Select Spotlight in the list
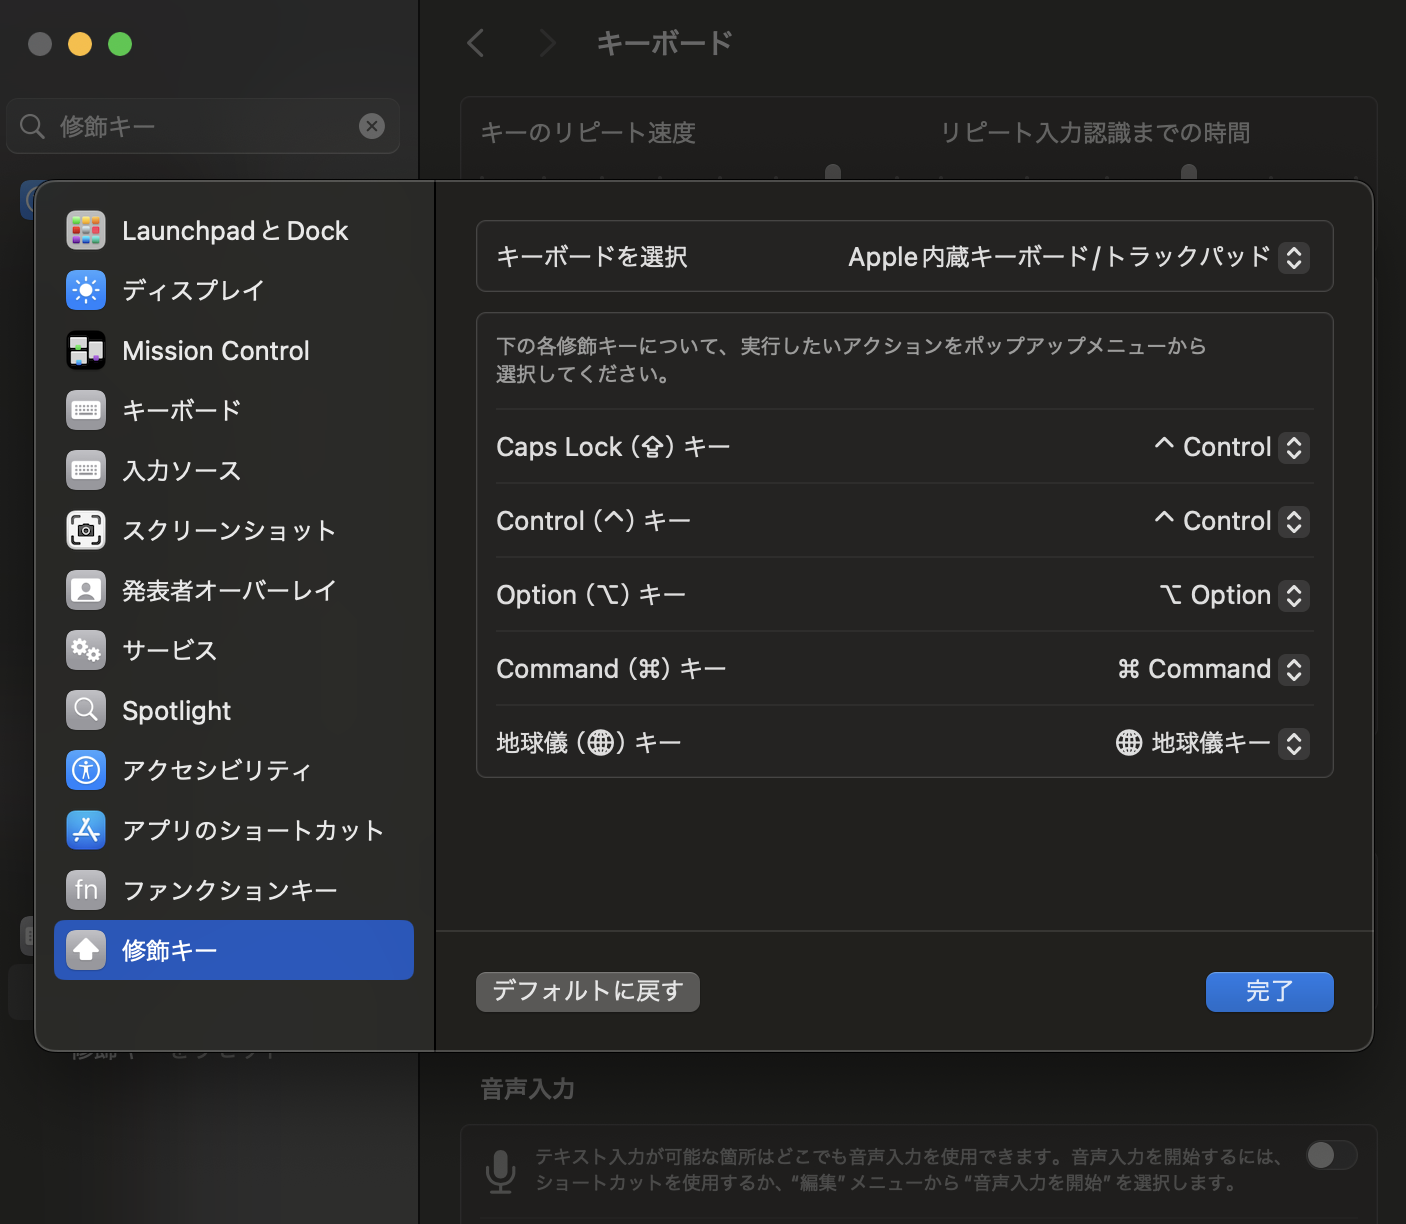The height and width of the screenshot is (1224, 1406). coord(234,710)
